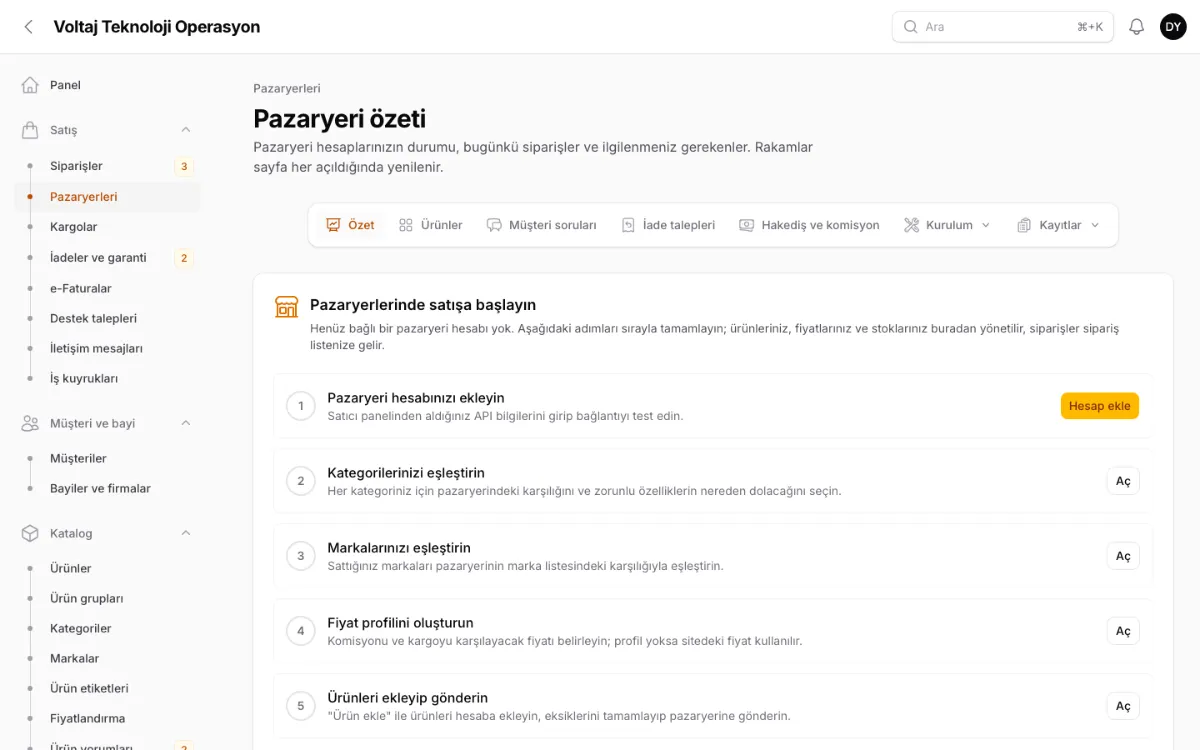Open Destek talepleri in the sidebar
The height and width of the screenshot is (750, 1200).
tap(107, 318)
